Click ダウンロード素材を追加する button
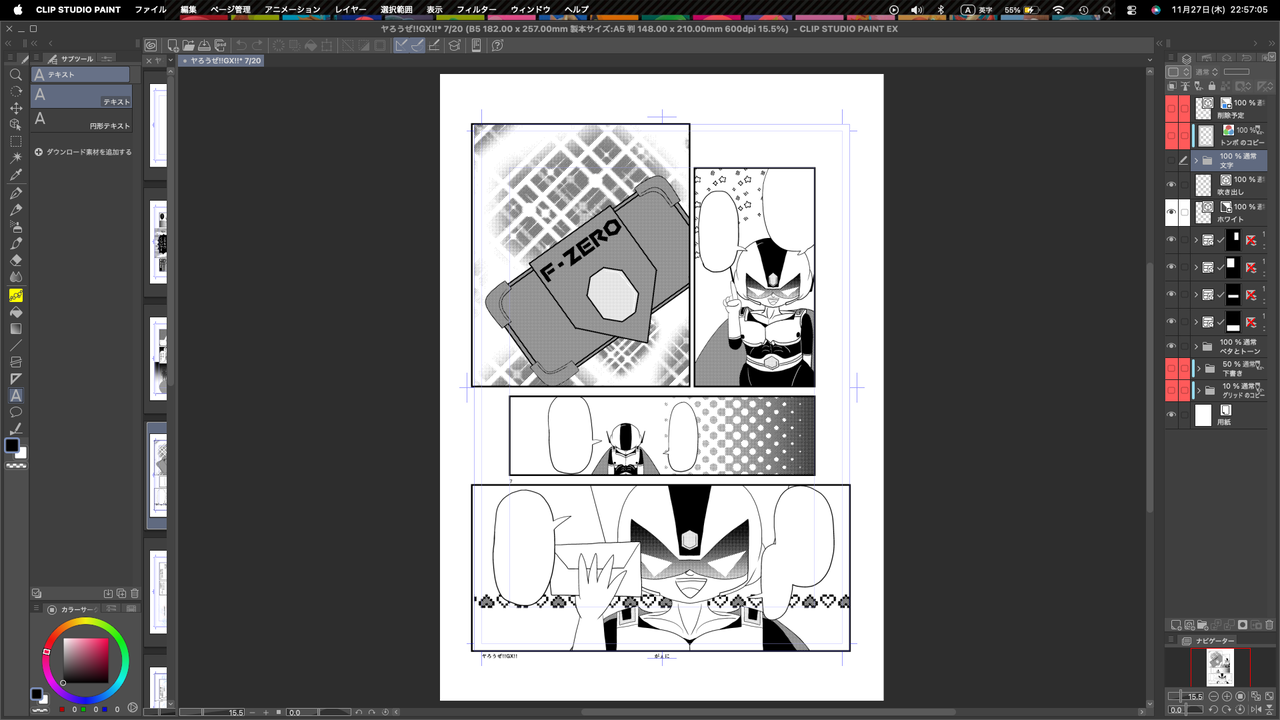The width and height of the screenshot is (1280, 720). (x=83, y=152)
